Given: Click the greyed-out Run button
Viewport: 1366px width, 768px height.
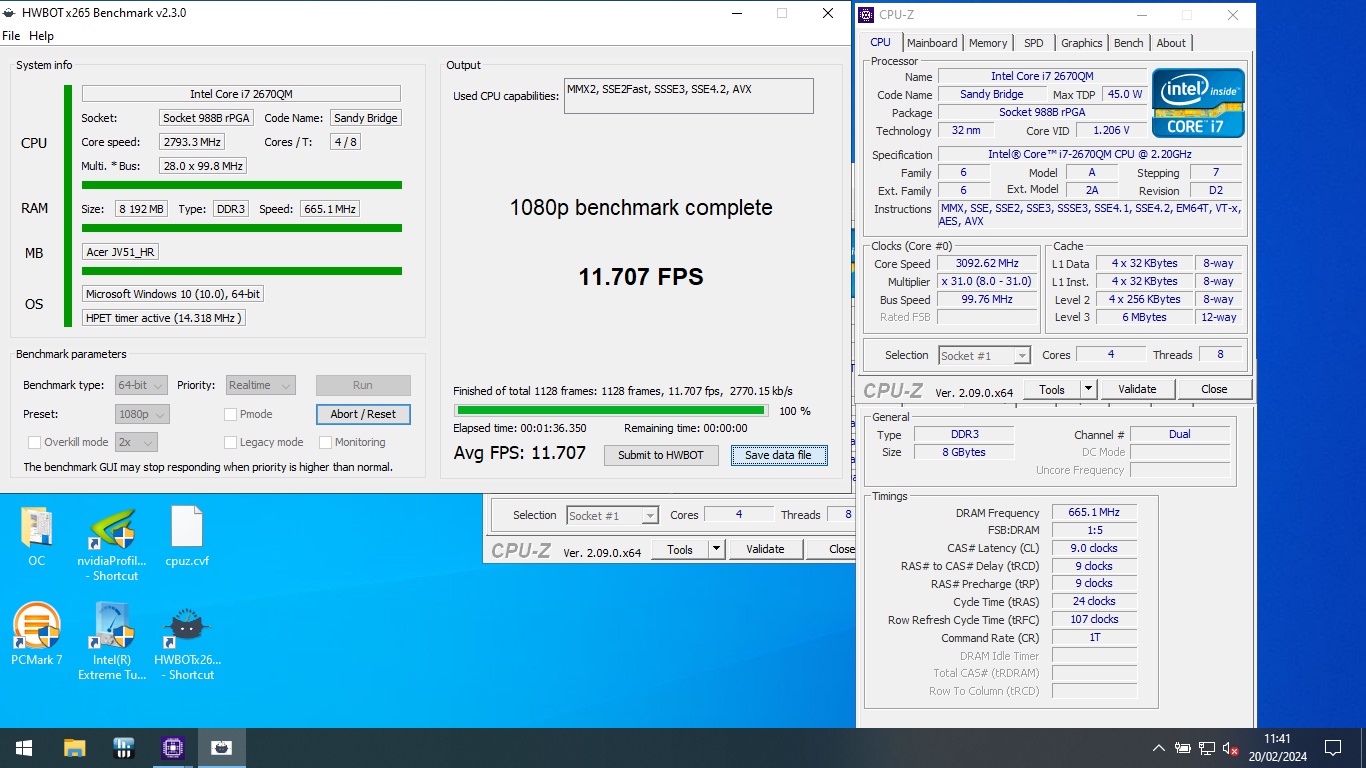Looking at the screenshot, I should point(363,385).
